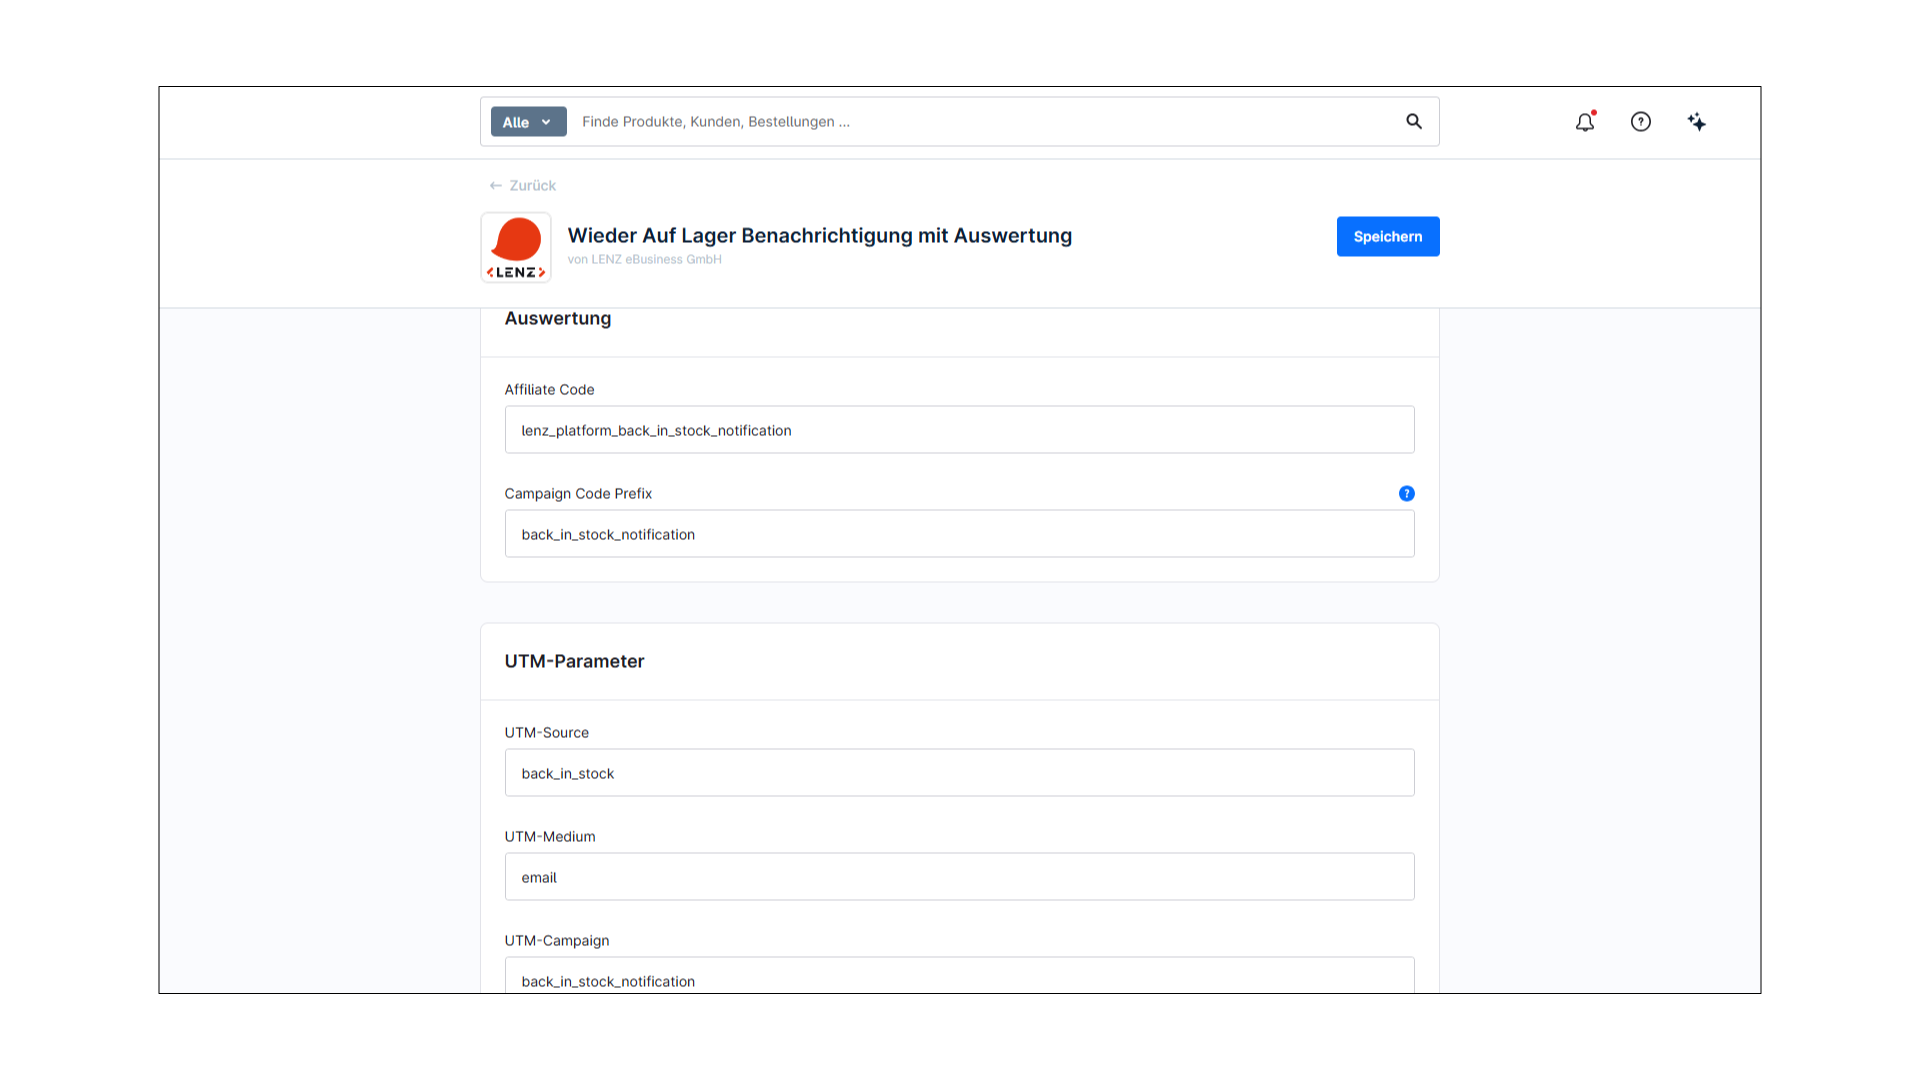Open the notifications bell
1920x1080 pixels.
click(1584, 122)
